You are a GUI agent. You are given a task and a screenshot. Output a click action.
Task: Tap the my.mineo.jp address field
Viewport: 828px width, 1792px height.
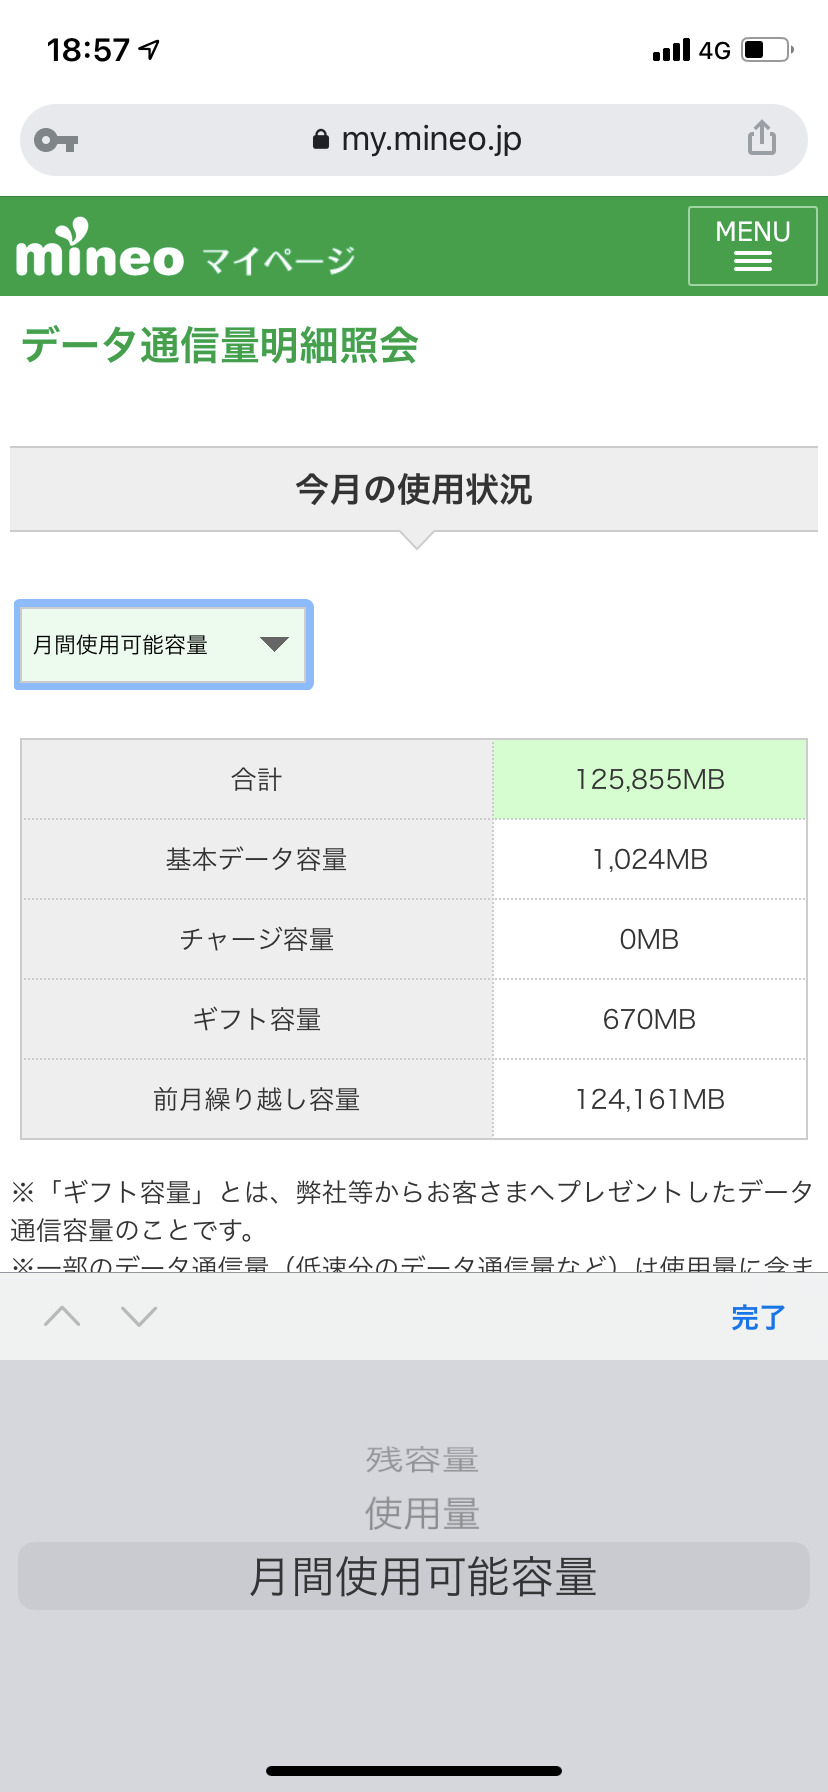coord(430,140)
